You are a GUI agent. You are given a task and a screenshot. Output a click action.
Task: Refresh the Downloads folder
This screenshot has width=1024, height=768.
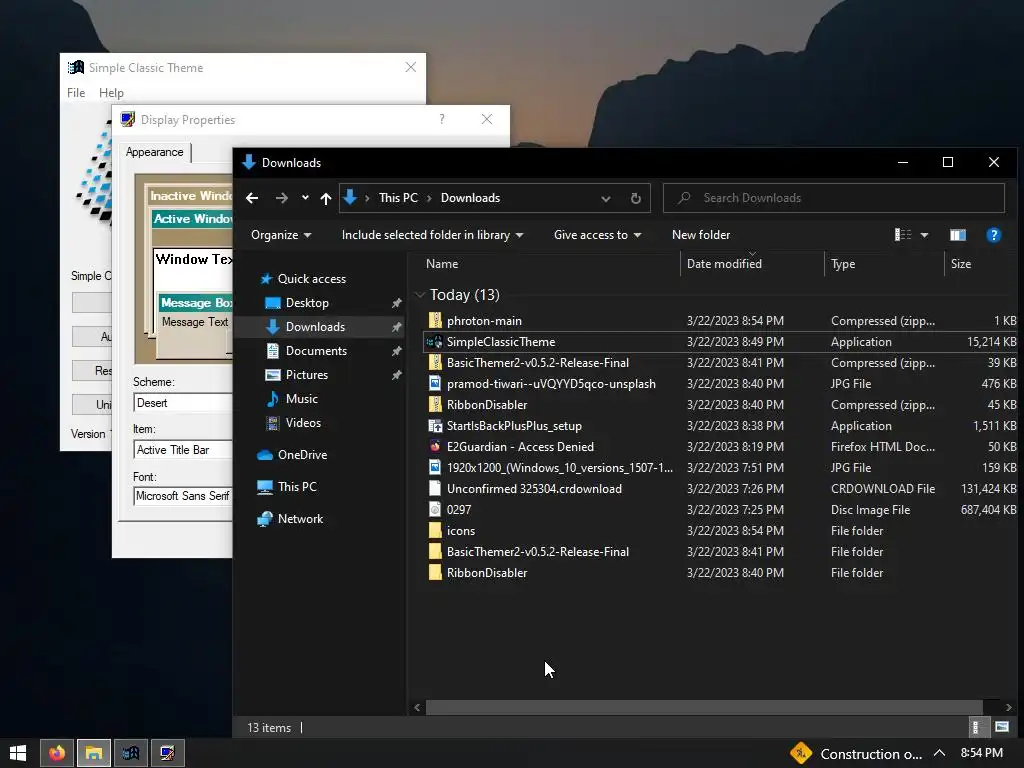(635, 199)
